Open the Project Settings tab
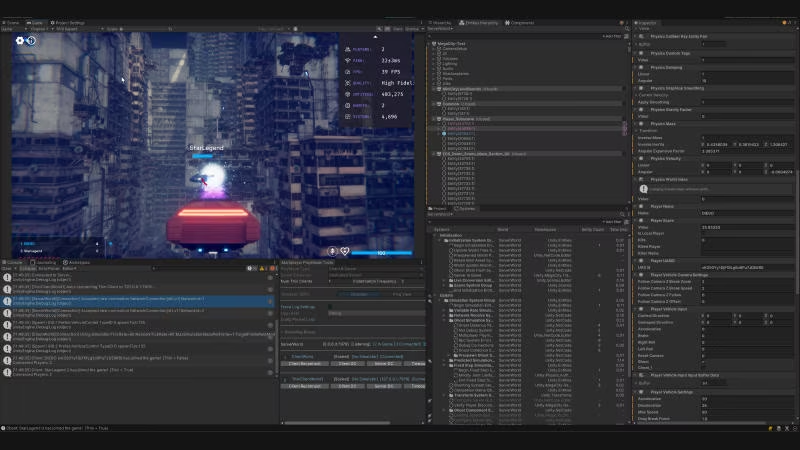800x450 pixels. point(68,22)
